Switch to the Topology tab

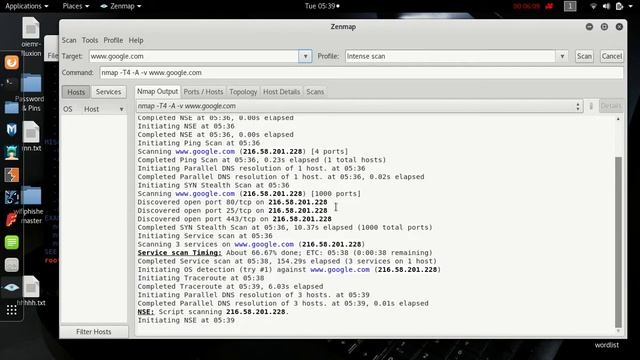[x=243, y=92]
